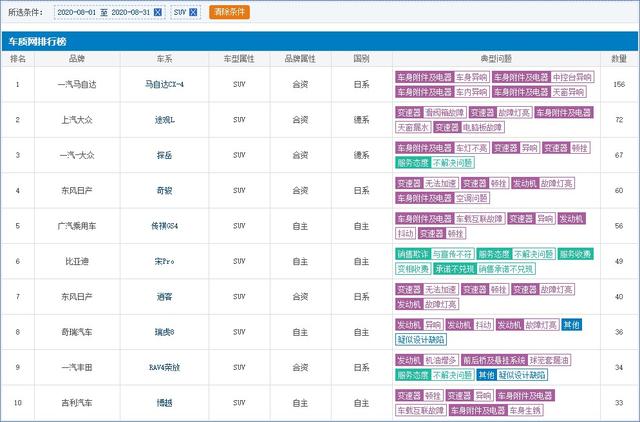Select complaint count 72
Viewport: 640px width, 422px height.
tap(619, 120)
